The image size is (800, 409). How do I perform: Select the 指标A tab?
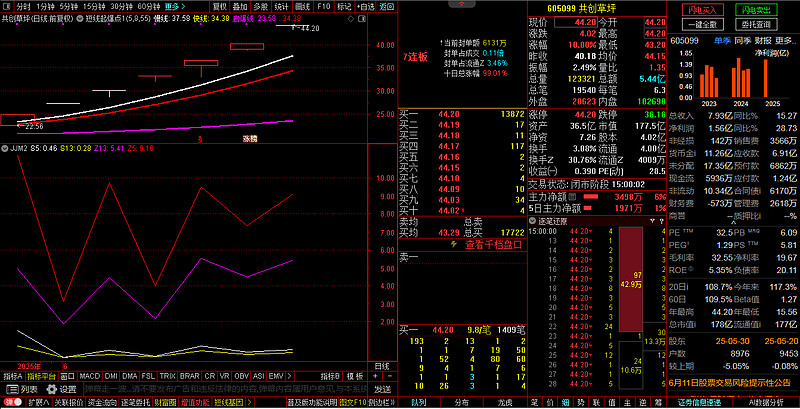(13, 376)
